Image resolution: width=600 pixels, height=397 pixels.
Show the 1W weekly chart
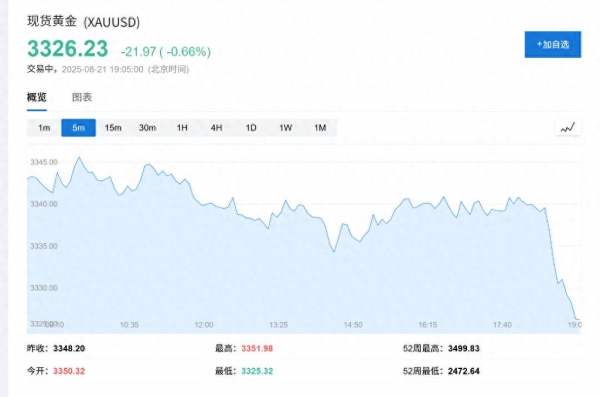pyautogui.click(x=285, y=127)
